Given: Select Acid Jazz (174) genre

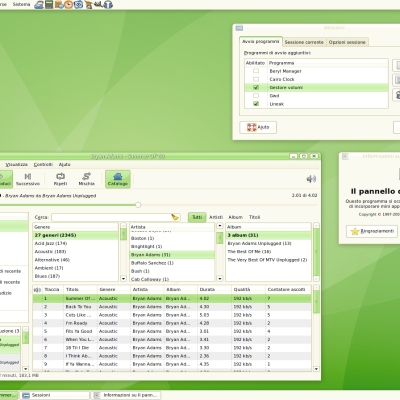Looking at the screenshot, I should pos(76,243).
